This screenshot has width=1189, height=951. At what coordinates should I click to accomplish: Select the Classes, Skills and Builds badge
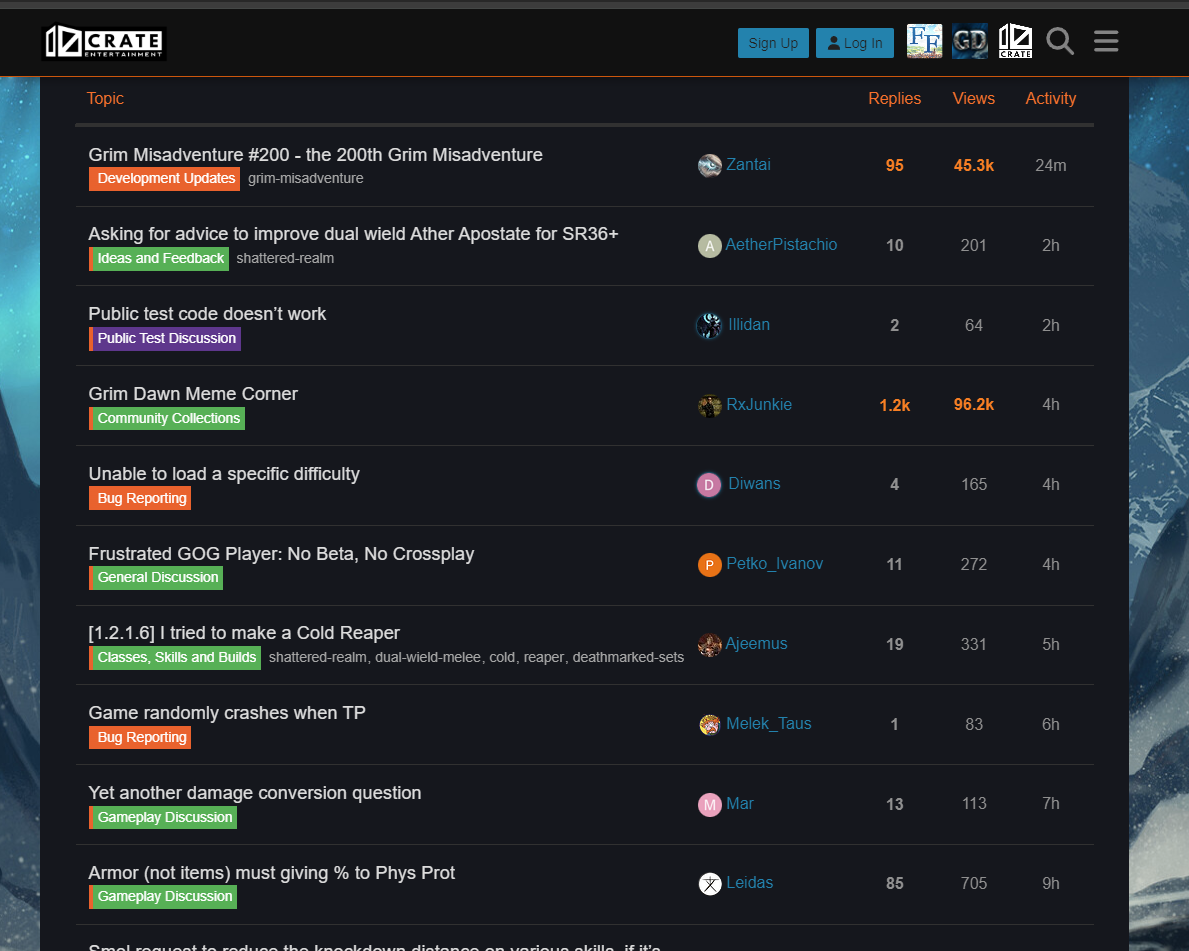(174, 658)
